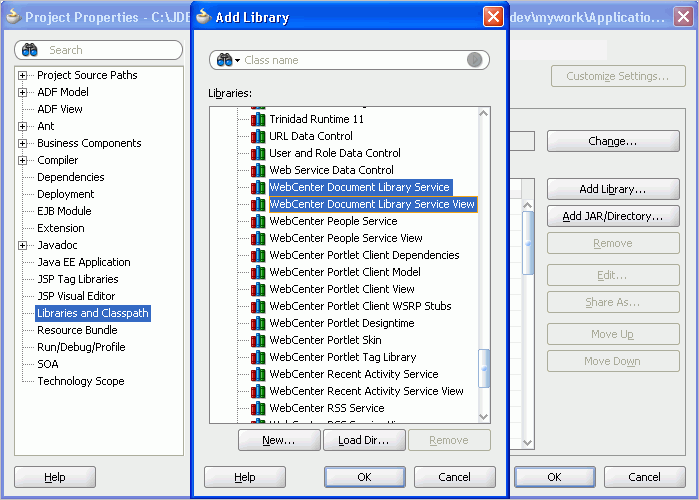
Task: Click the Project Properties classpath list scrollbar thumb
Action: pos(528,243)
